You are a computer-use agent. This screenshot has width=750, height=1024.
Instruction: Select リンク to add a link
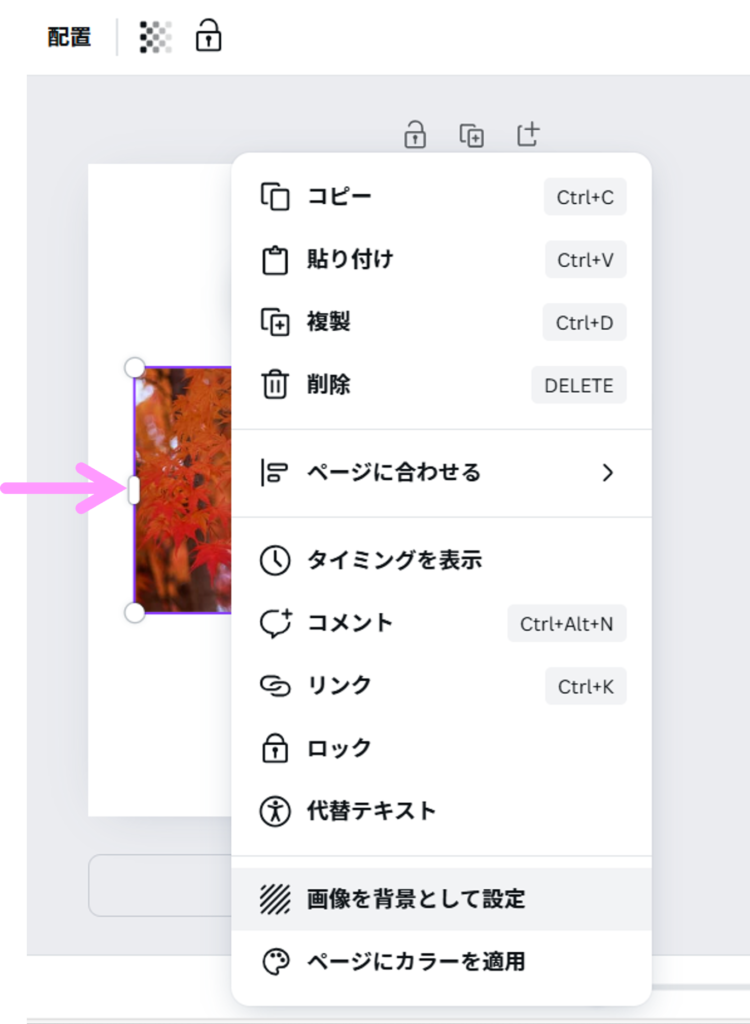[339, 686]
